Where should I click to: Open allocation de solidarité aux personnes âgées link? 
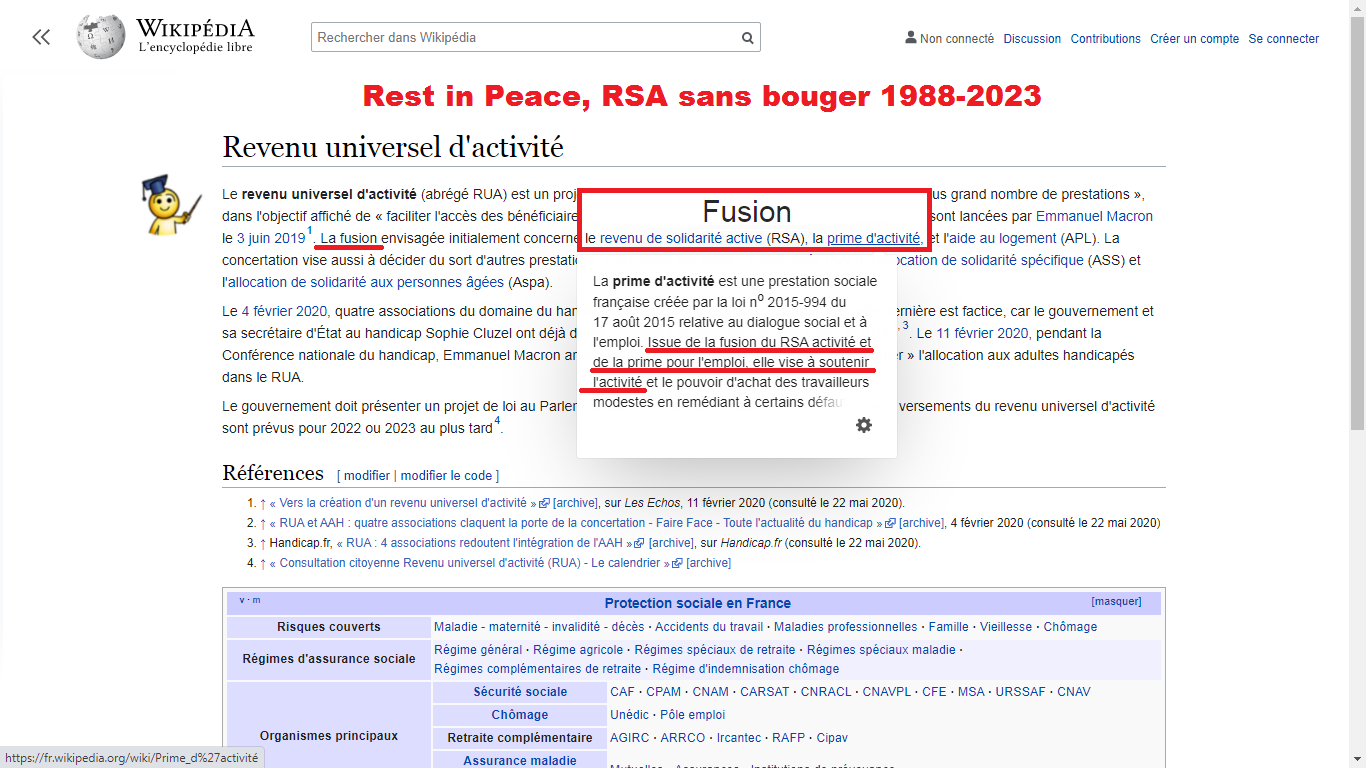pyautogui.click(x=365, y=282)
